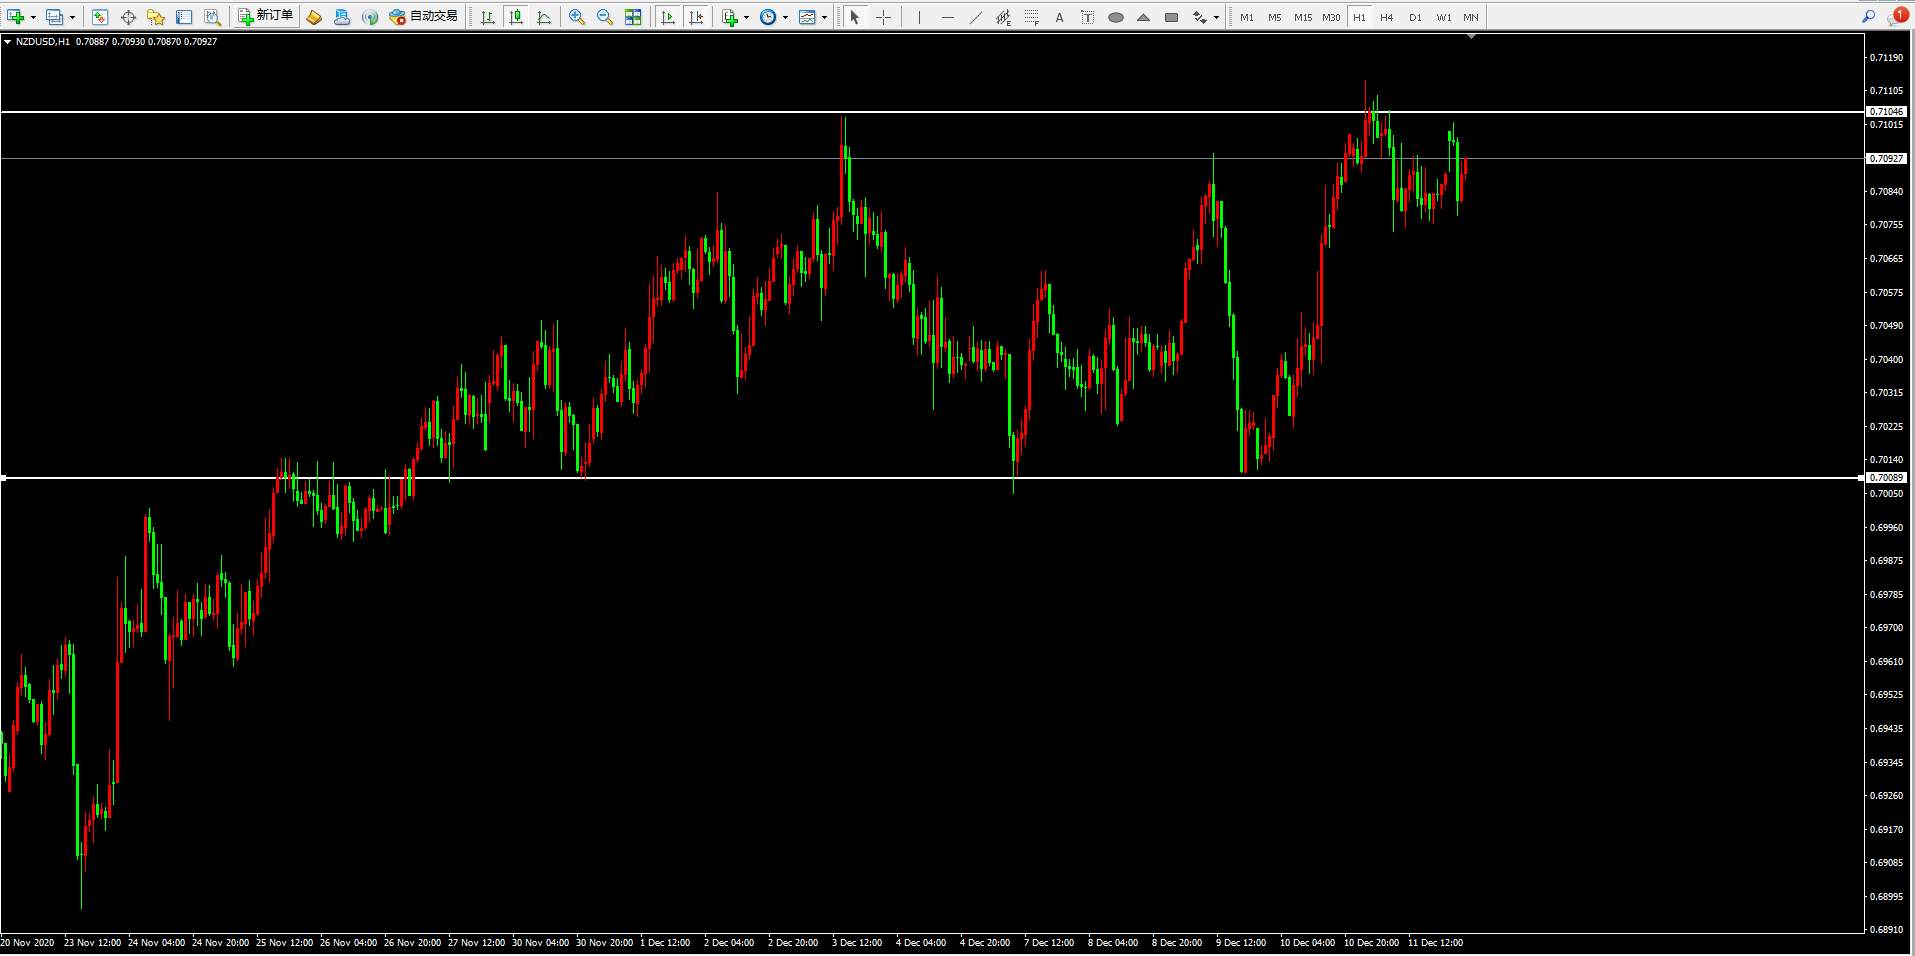Open the cloud hosting VPS icon
The width and height of the screenshot is (1915, 956).
(342, 17)
